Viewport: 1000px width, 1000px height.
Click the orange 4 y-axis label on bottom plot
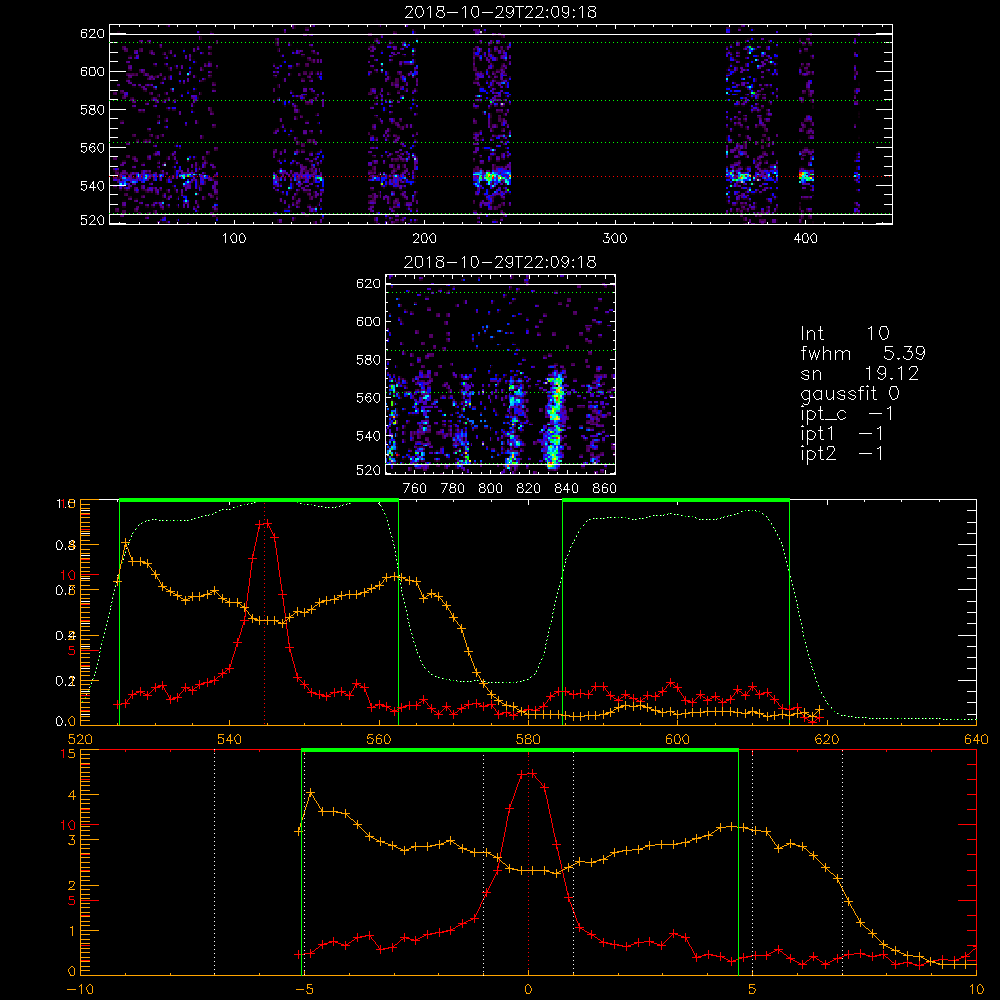coord(71,795)
